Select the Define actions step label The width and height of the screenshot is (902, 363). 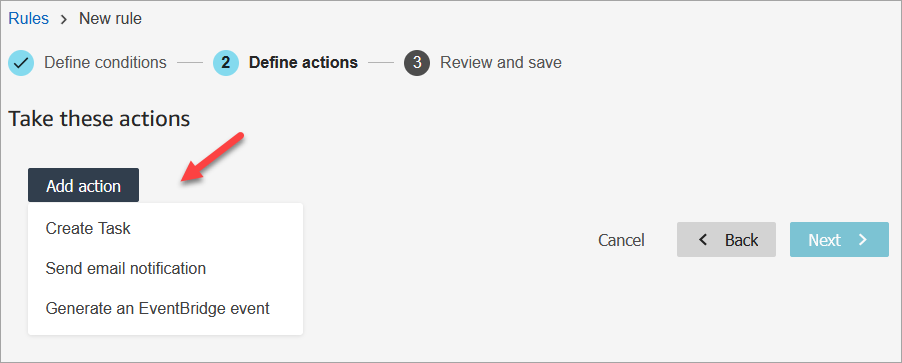[303, 62]
